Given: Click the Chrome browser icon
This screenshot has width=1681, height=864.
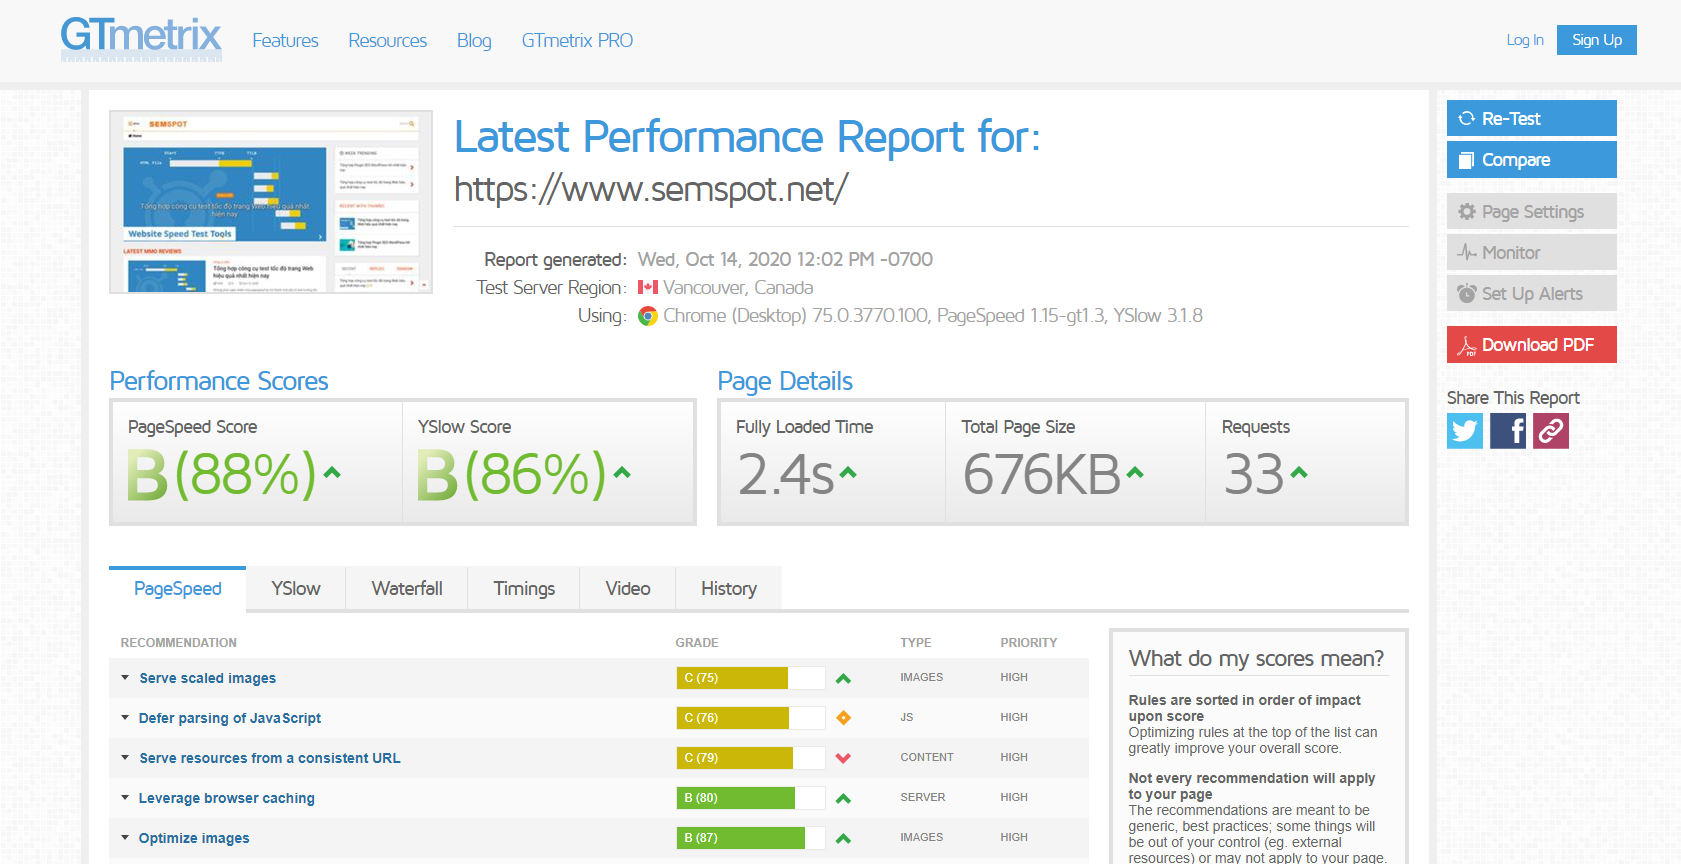Looking at the screenshot, I should (x=648, y=316).
